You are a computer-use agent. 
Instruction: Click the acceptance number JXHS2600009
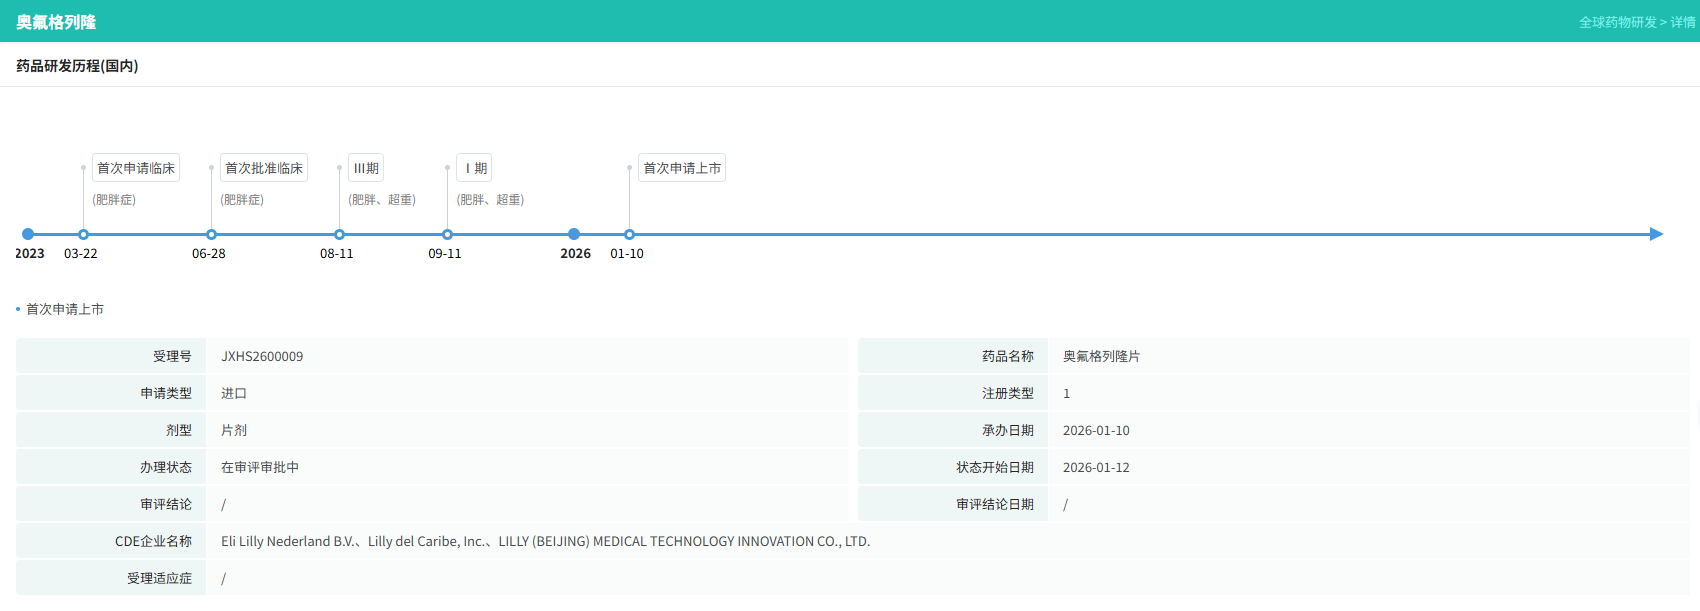(x=262, y=356)
